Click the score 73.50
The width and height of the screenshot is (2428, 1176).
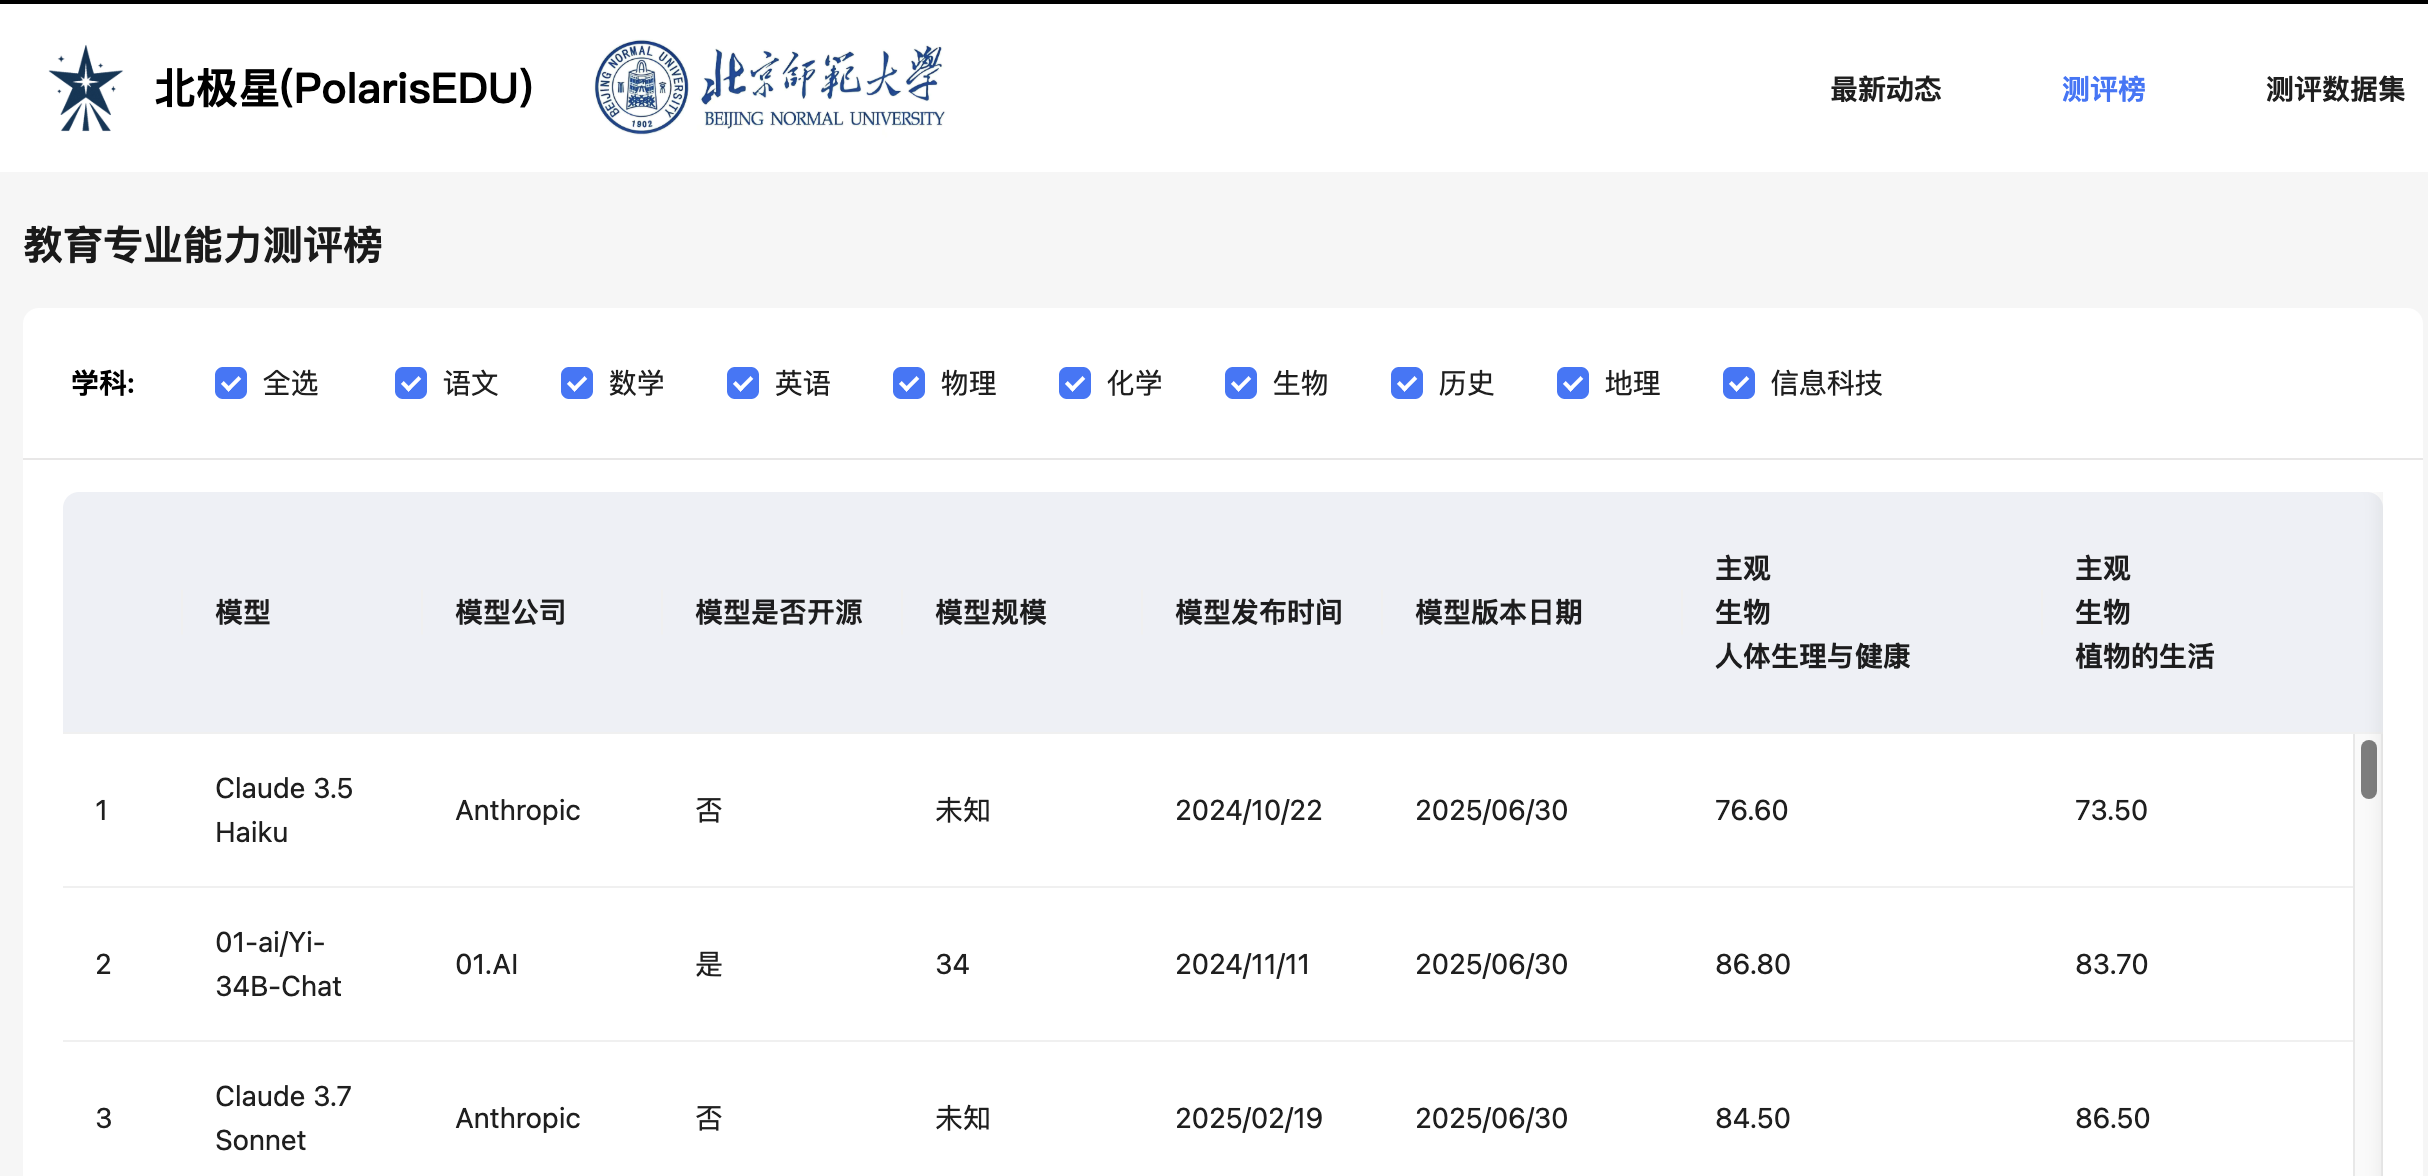(x=2111, y=810)
